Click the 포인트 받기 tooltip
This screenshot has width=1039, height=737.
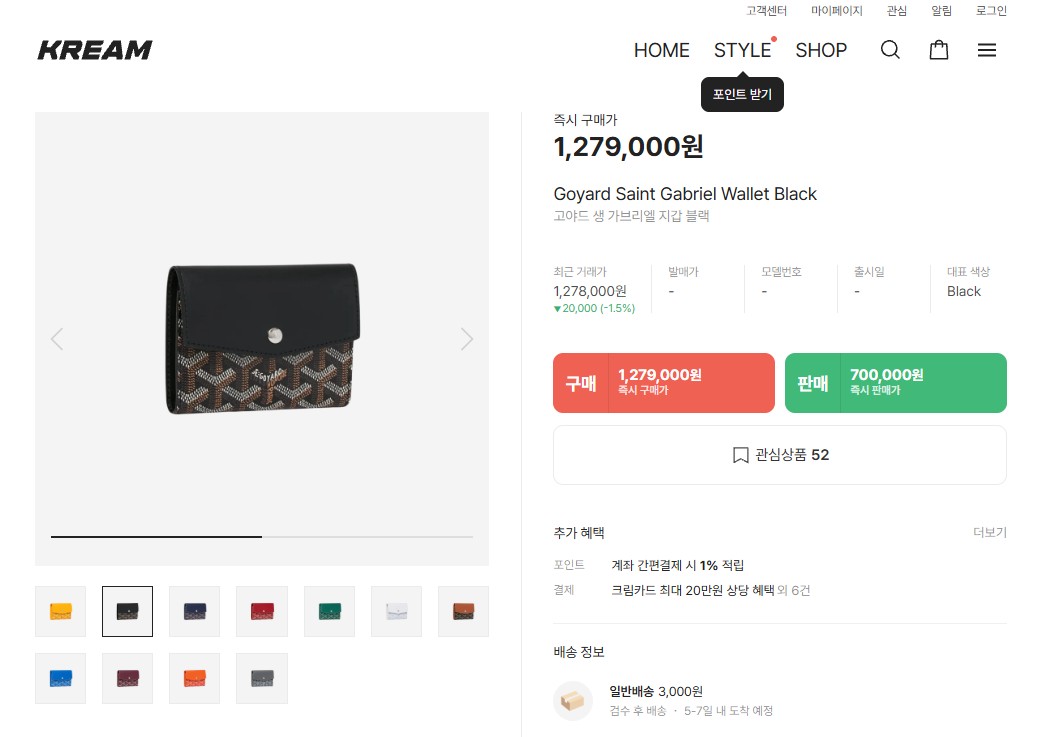click(x=742, y=95)
